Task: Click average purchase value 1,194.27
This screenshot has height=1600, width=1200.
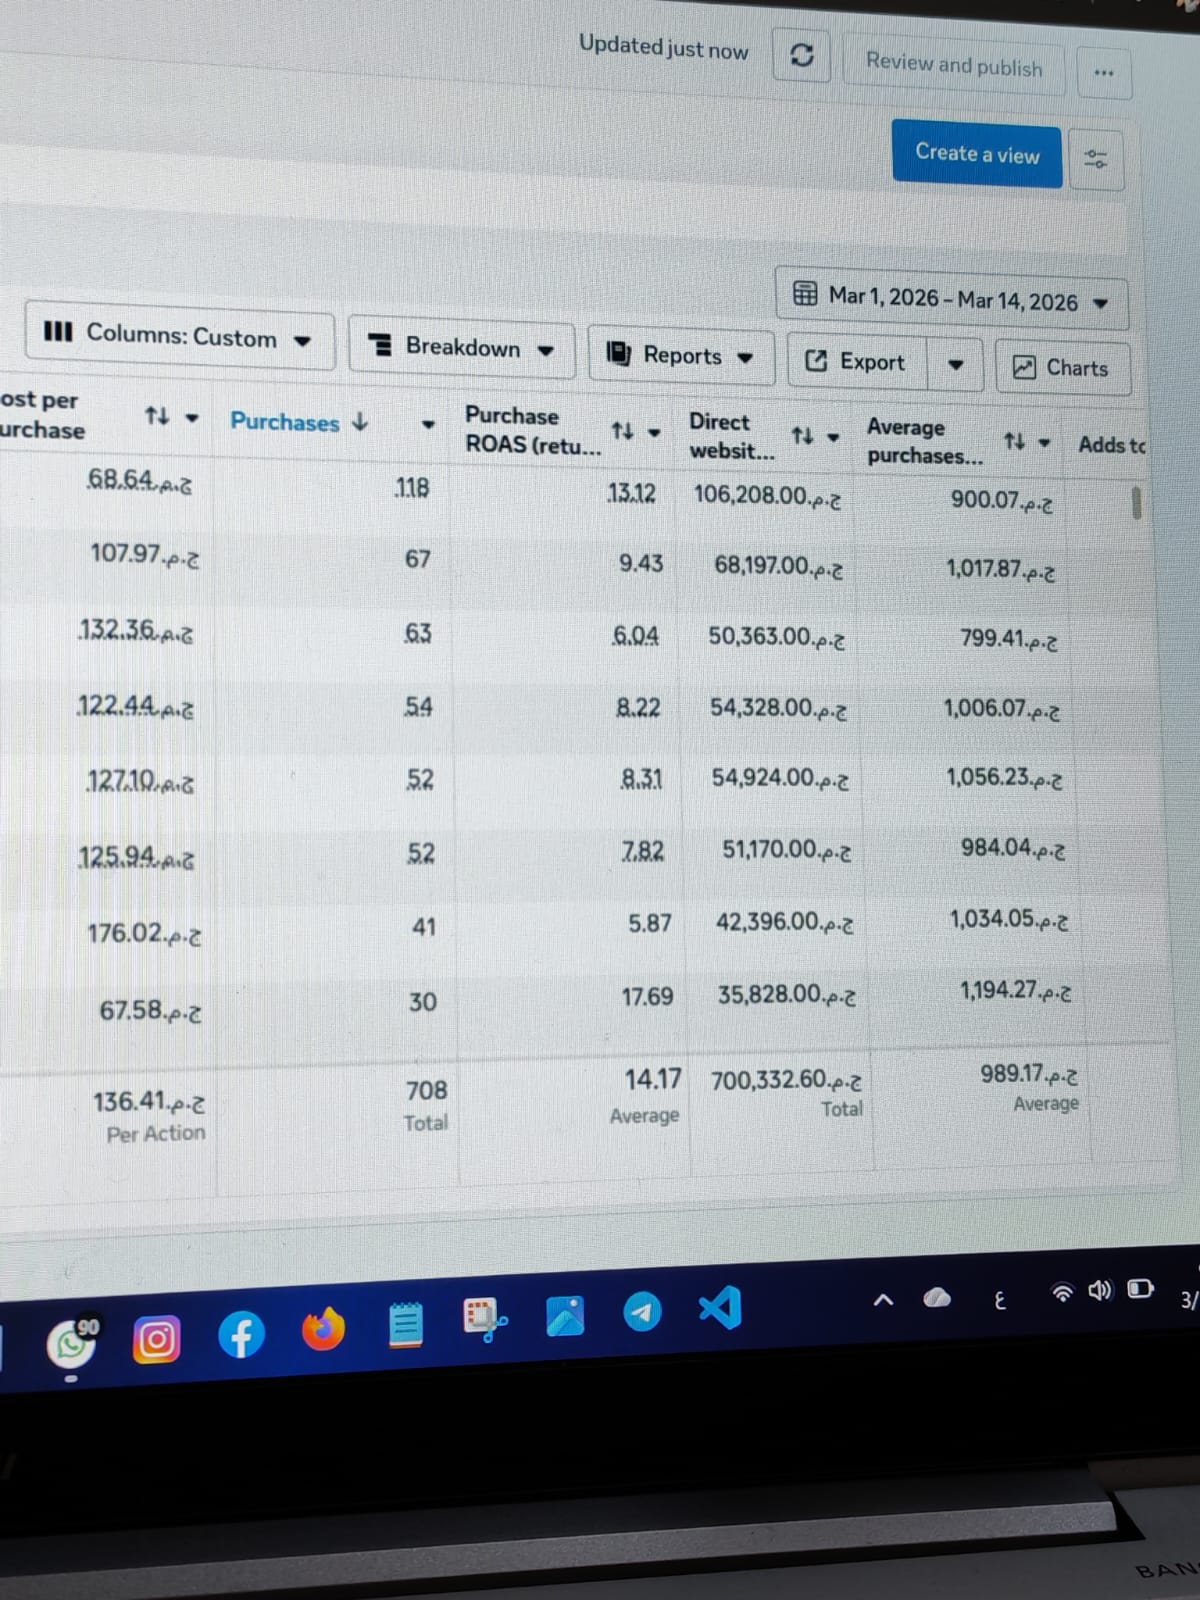Action: click(x=1016, y=991)
